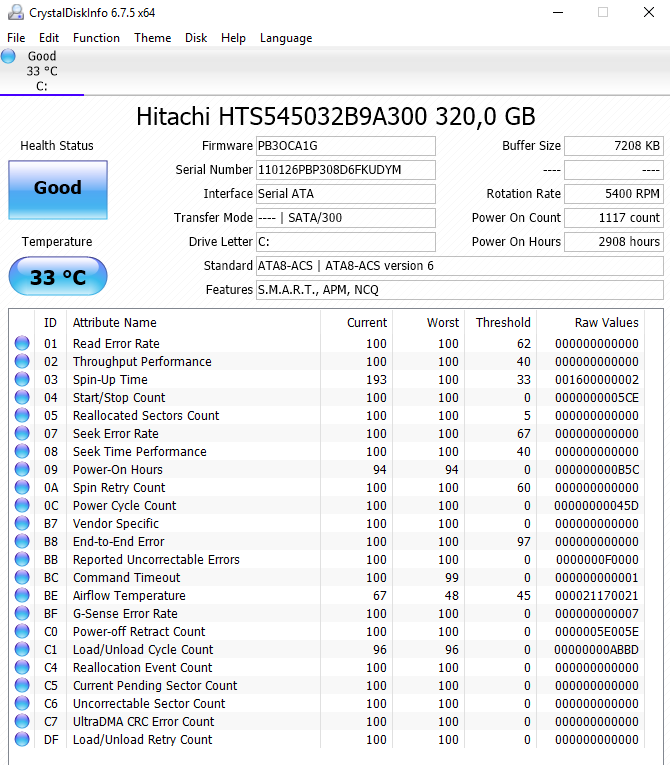Click the status orb for Reallocated Sectors Count
The width and height of the screenshot is (670, 765).
pos(22,416)
